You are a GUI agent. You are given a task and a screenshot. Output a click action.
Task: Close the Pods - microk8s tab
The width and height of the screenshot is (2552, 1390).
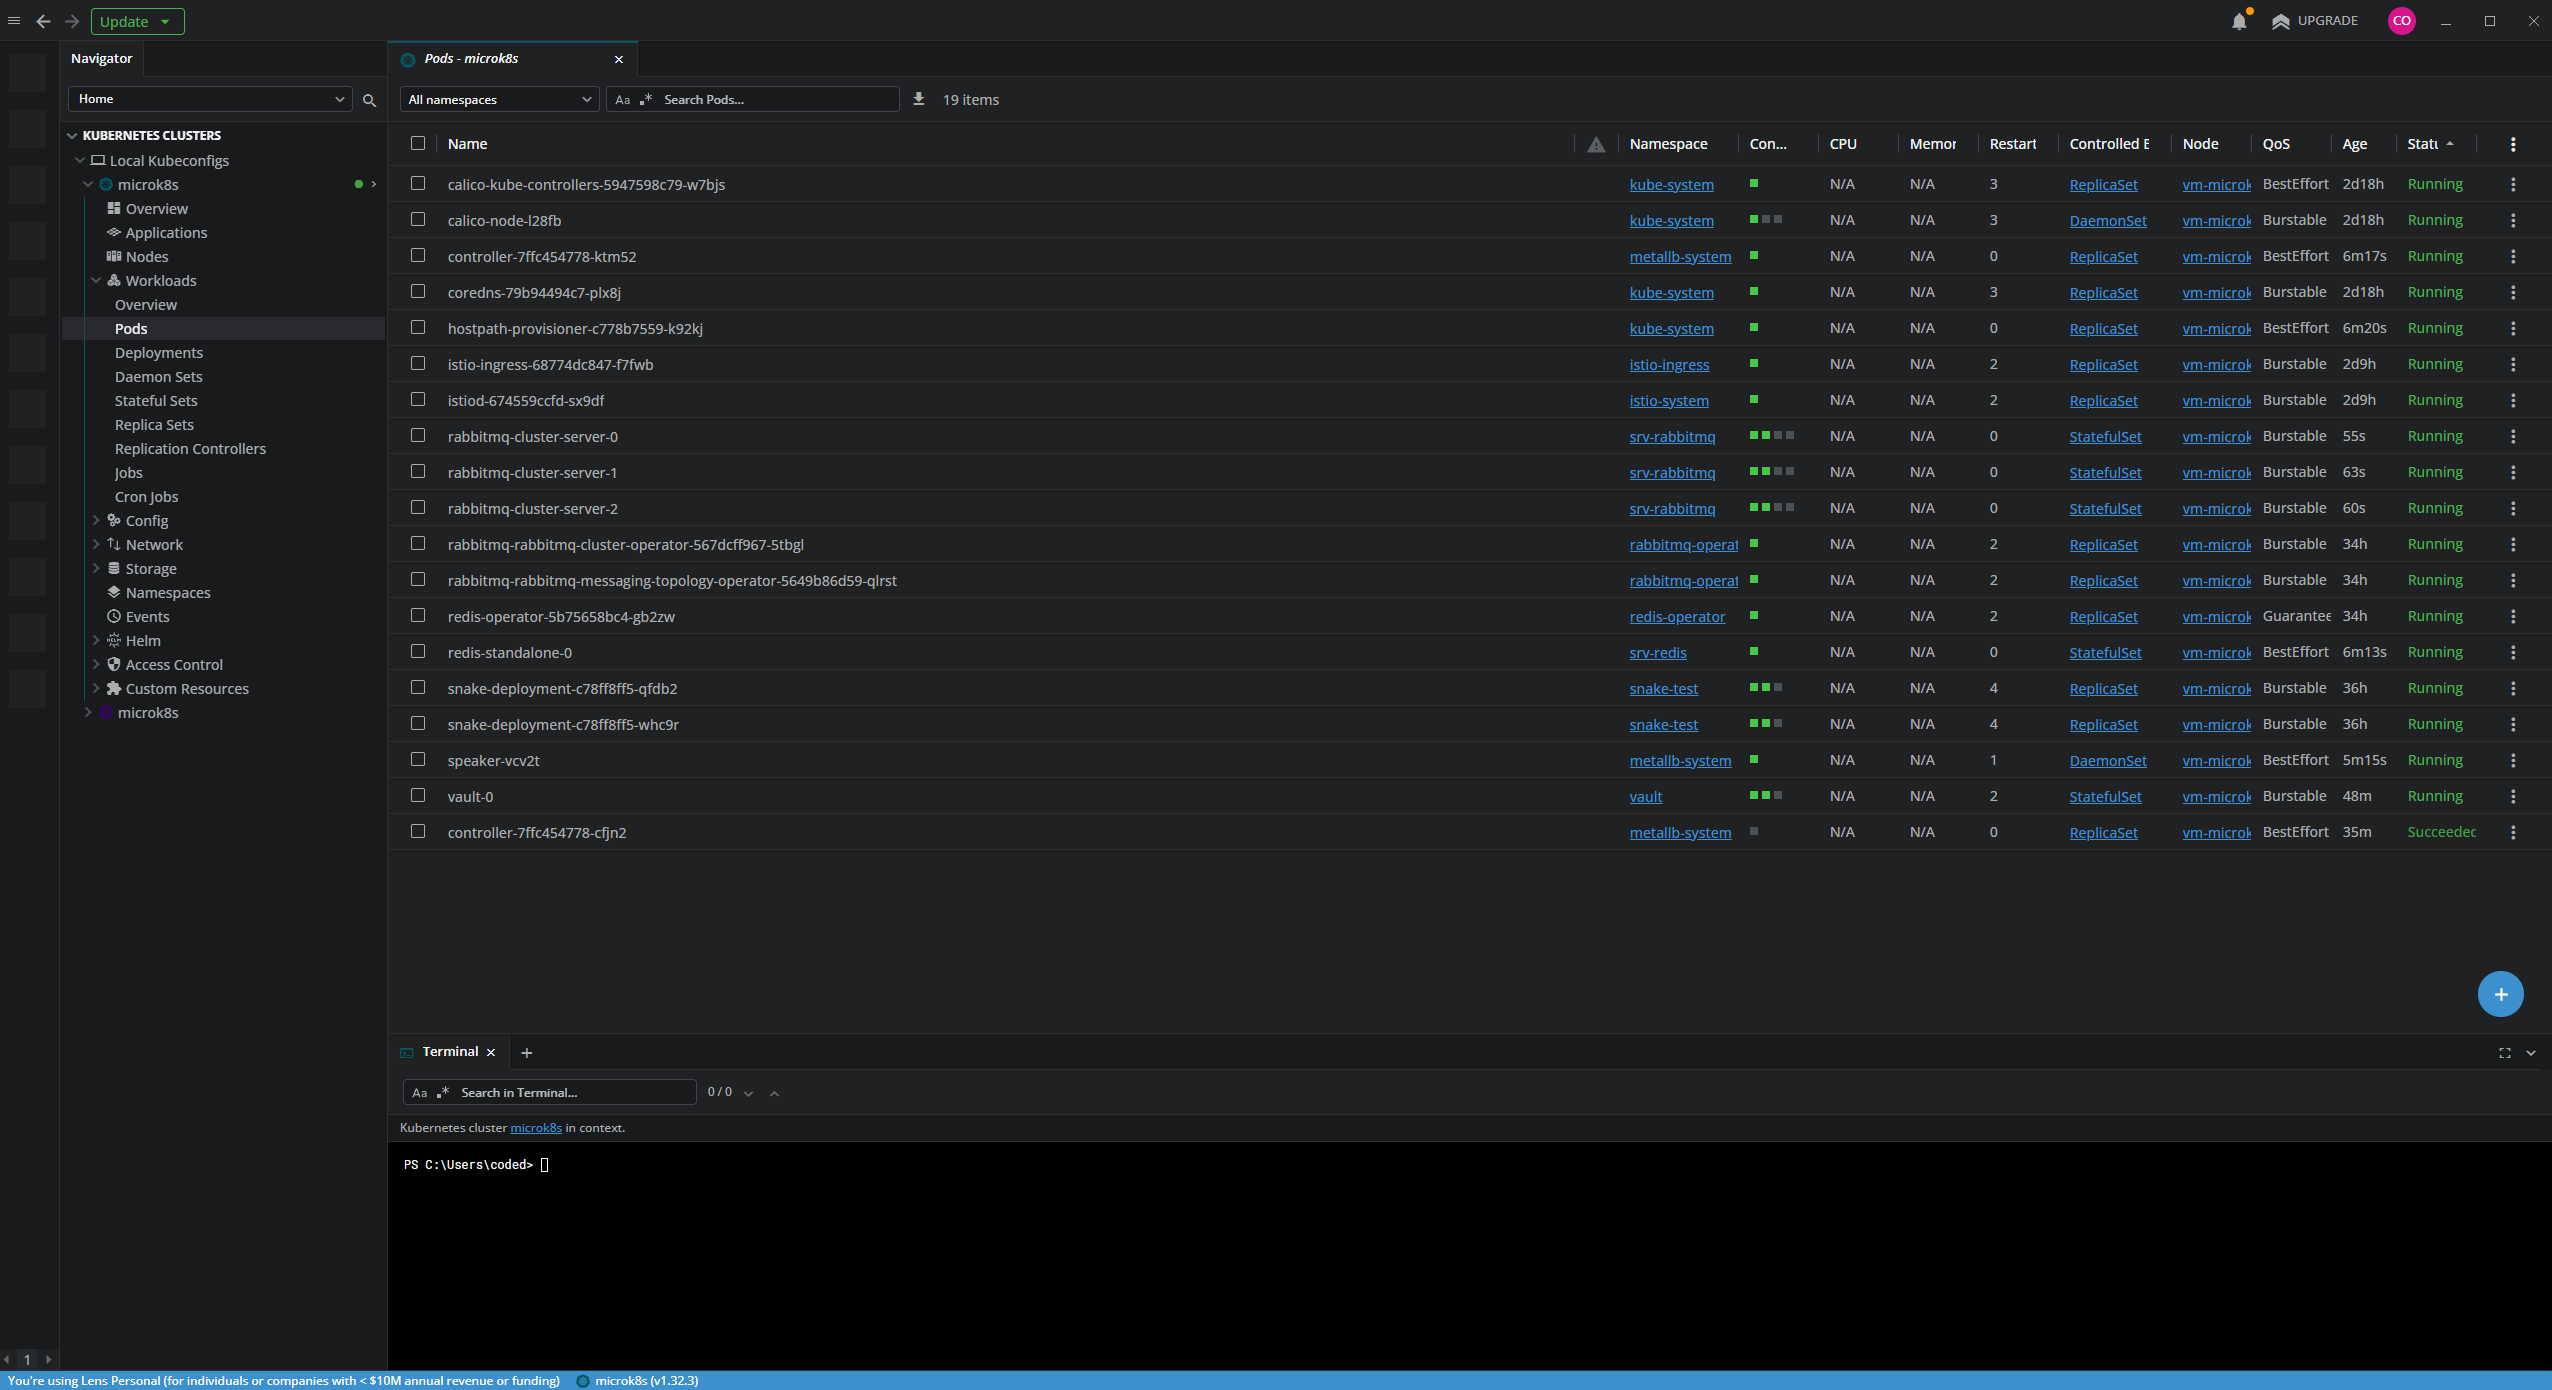pyautogui.click(x=619, y=59)
